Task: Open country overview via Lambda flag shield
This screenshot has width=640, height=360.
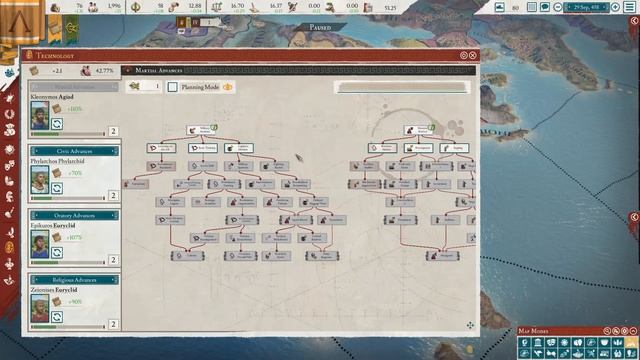Action: [x=21, y=22]
